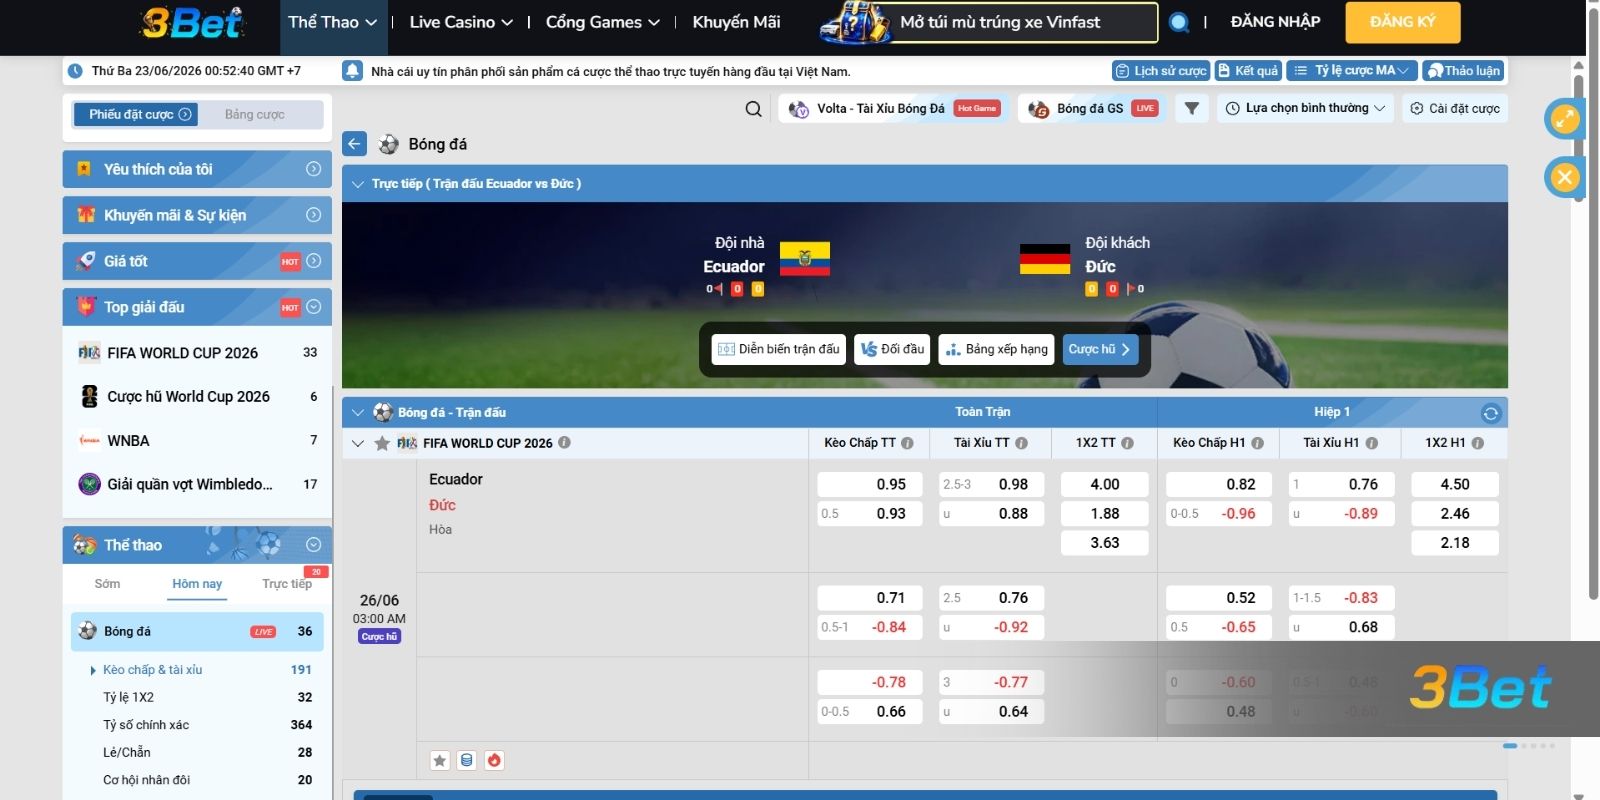Click the ĐĂNG KÝ register button
This screenshot has width=1600, height=800.
click(x=1403, y=22)
